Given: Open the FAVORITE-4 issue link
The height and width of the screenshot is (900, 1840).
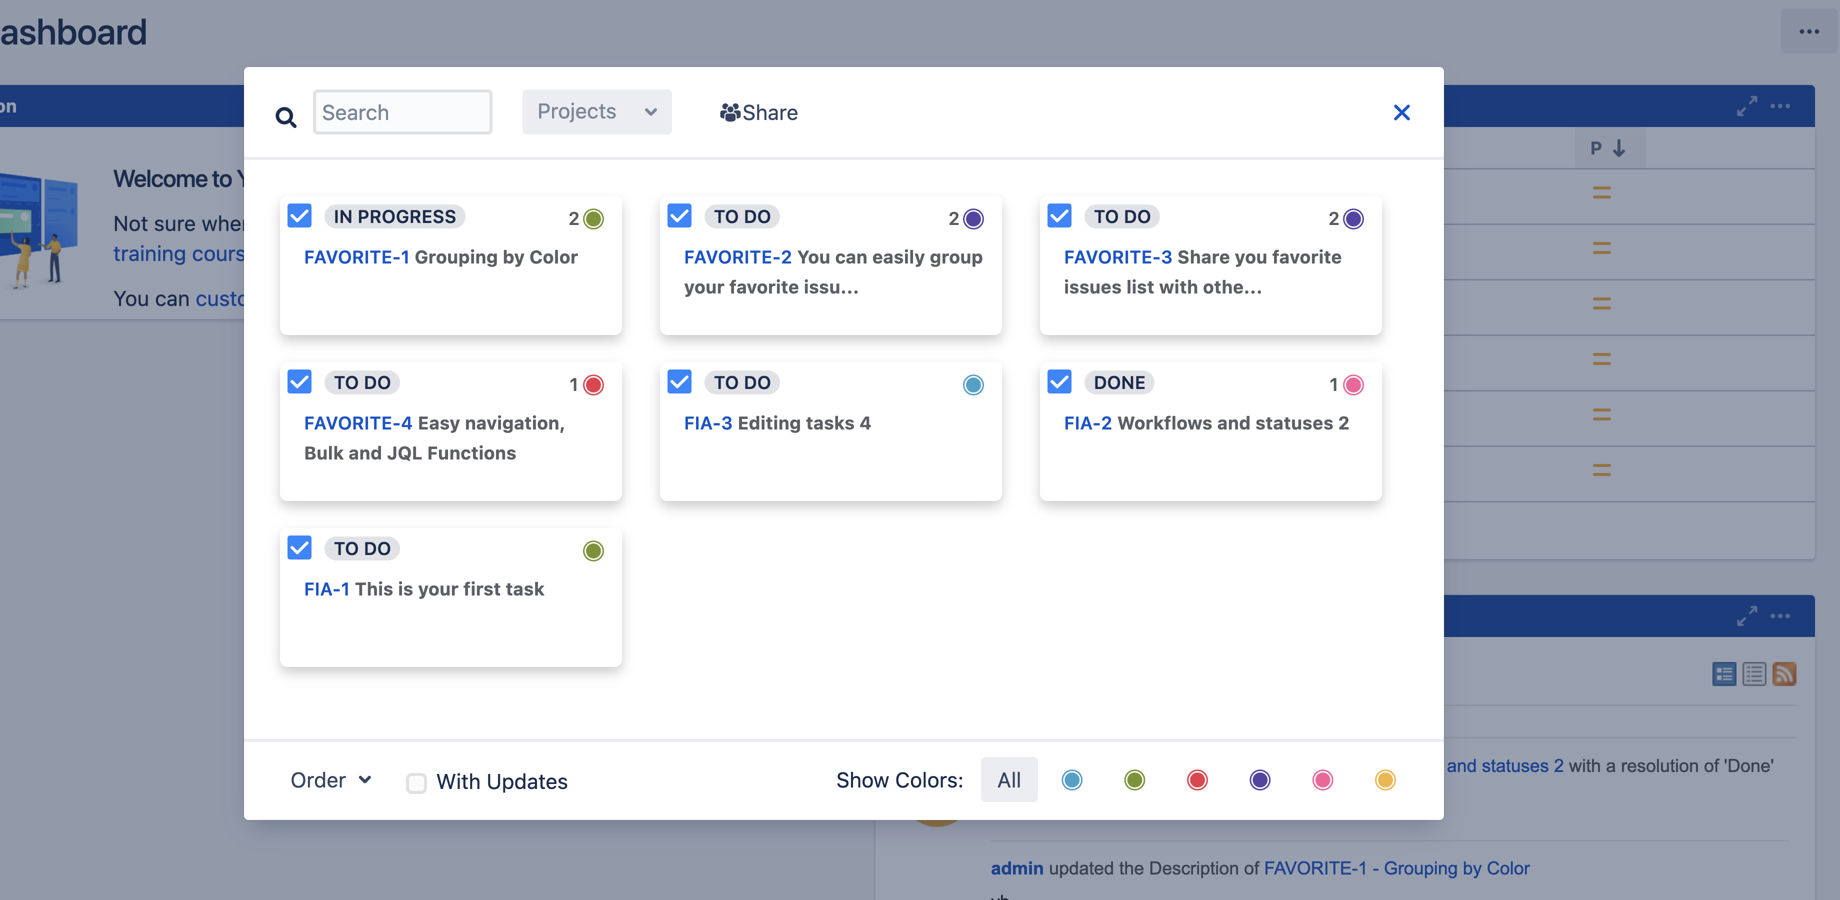Looking at the screenshot, I should (x=358, y=423).
